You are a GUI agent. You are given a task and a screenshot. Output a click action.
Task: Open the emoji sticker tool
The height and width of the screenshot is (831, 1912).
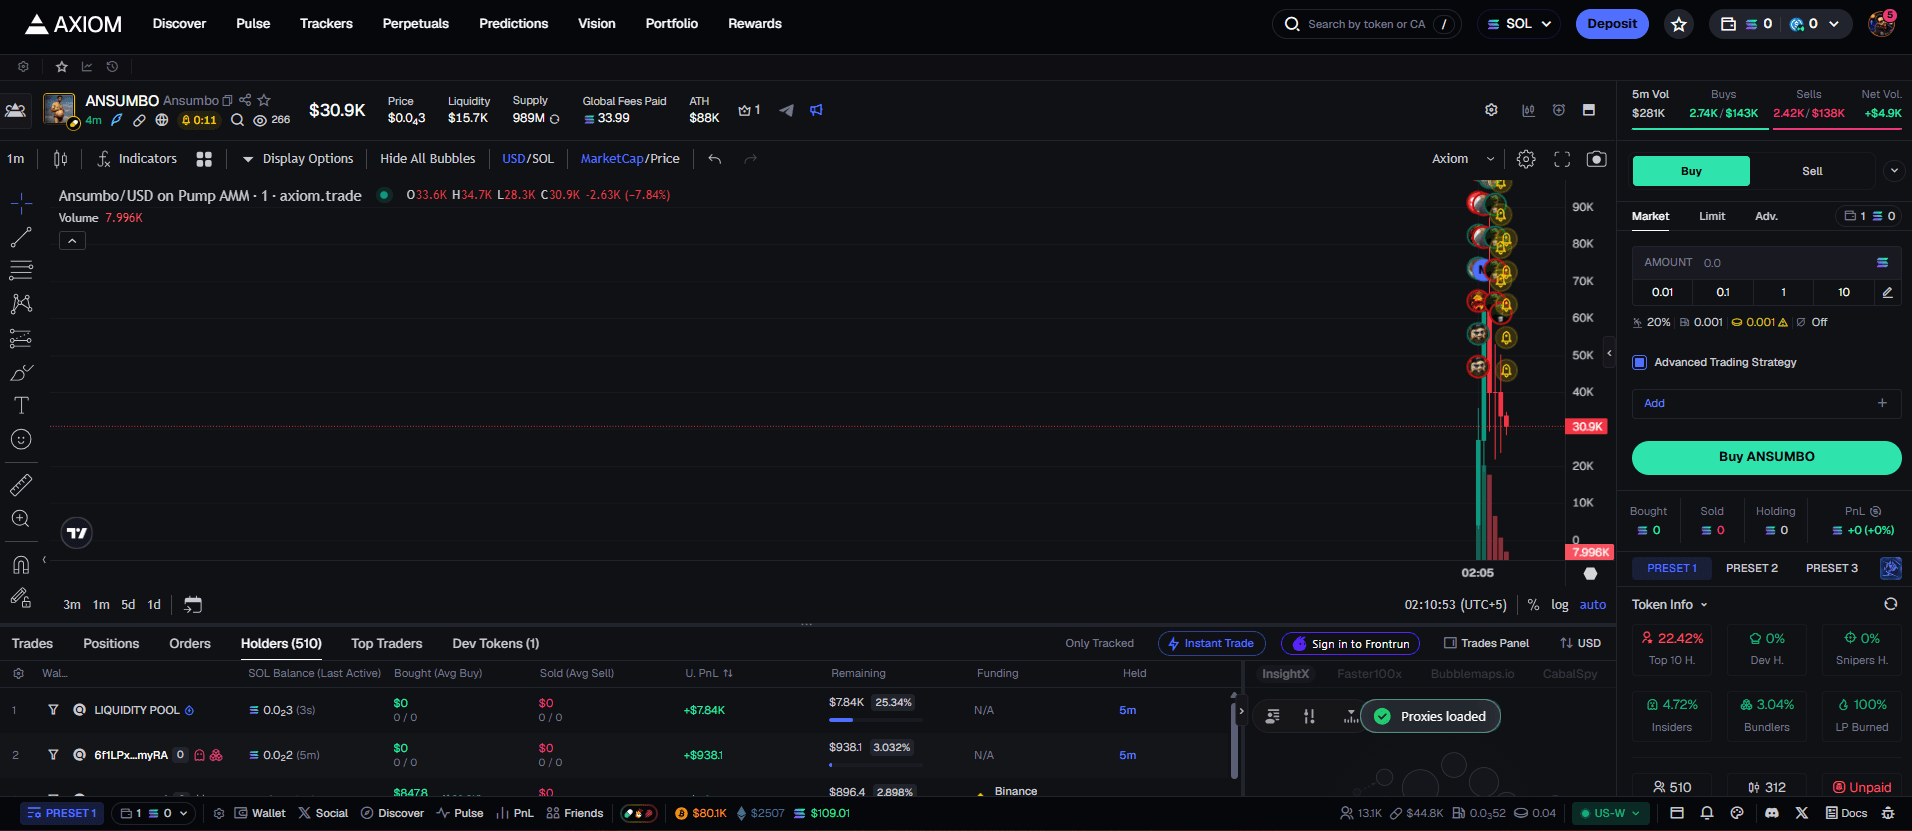pyautogui.click(x=21, y=439)
